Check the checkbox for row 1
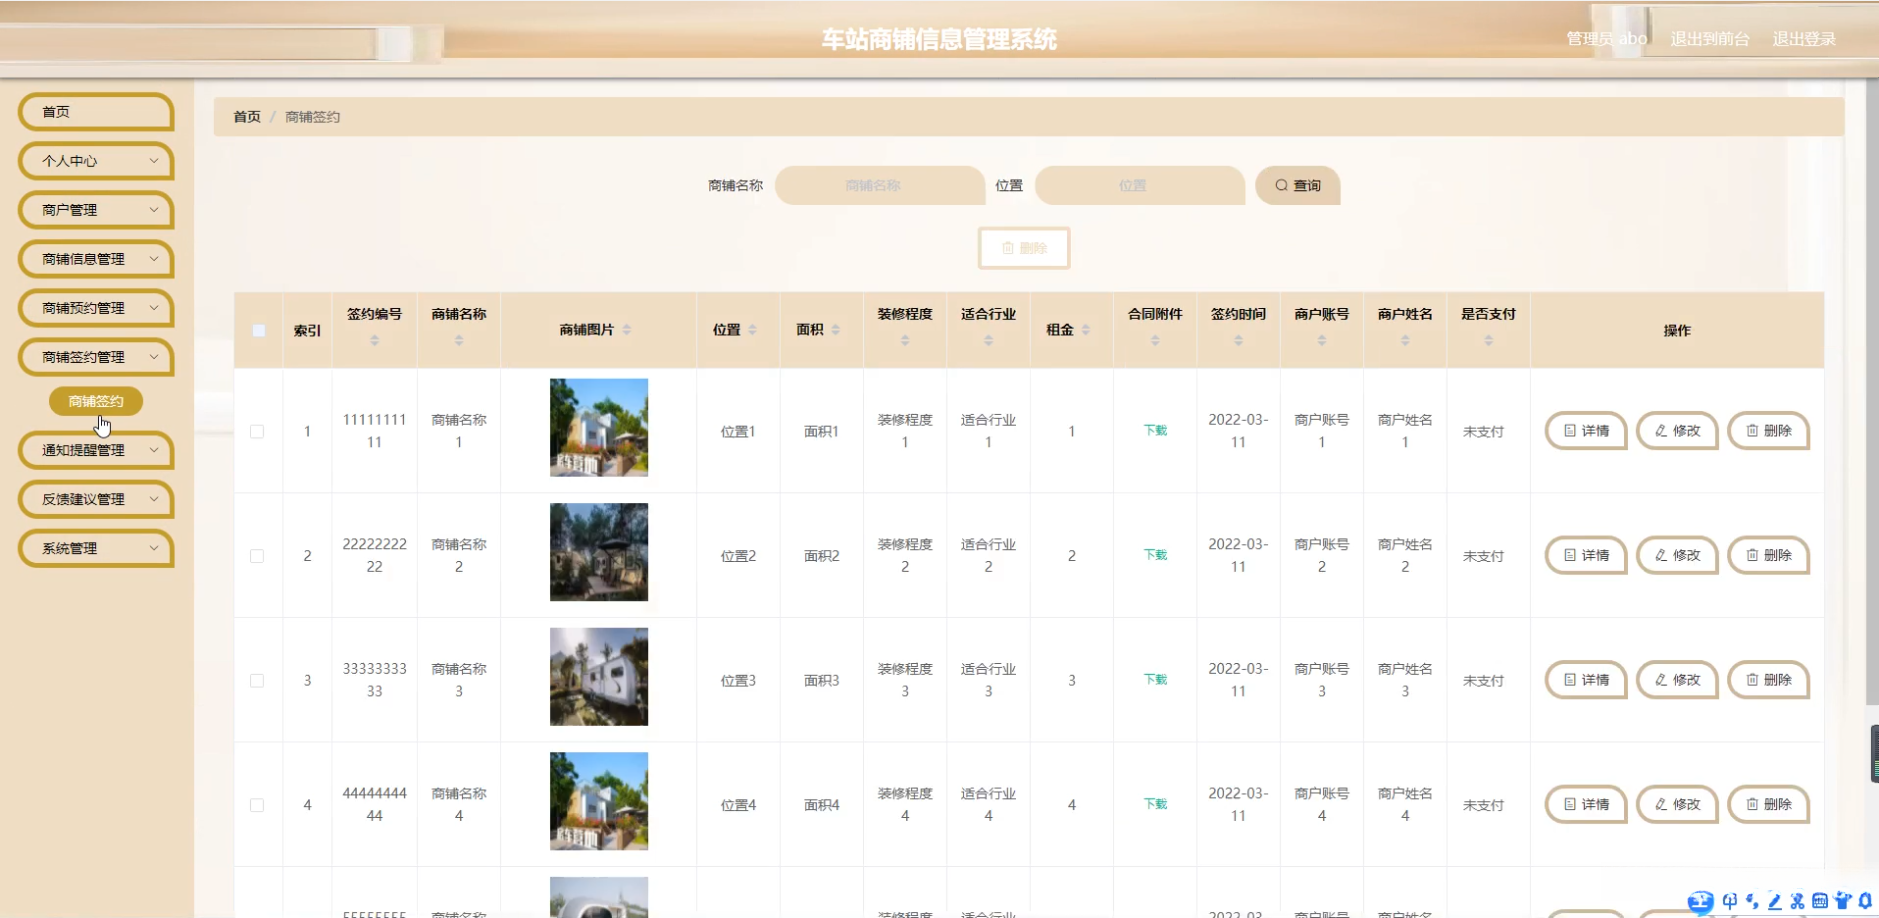1879x918 pixels. [x=257, y=432]
